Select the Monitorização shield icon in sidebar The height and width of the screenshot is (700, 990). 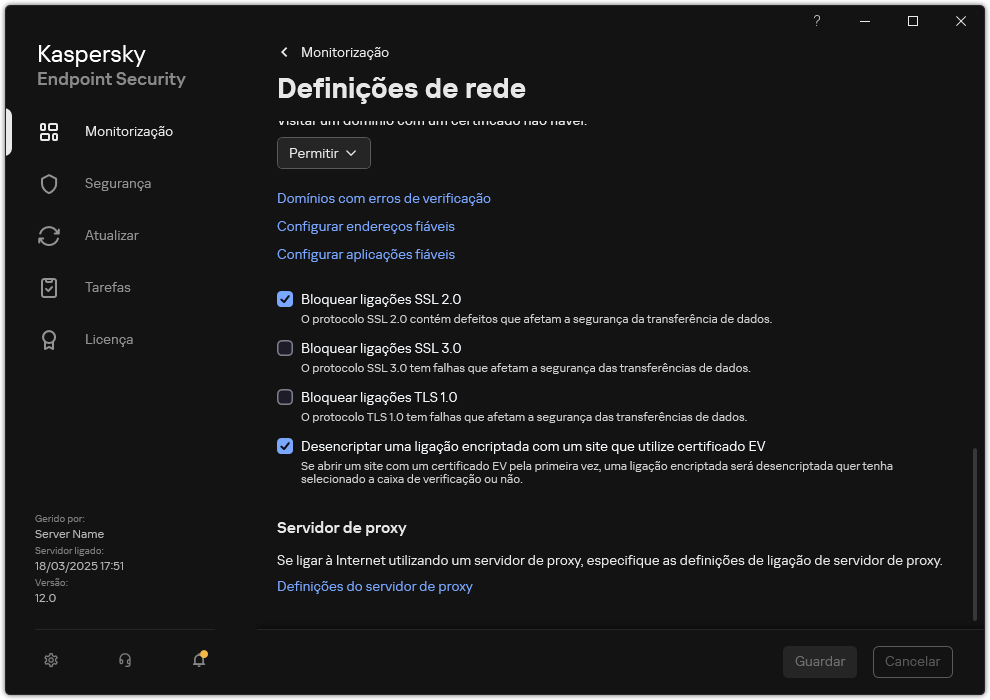[x=49, y=131]
